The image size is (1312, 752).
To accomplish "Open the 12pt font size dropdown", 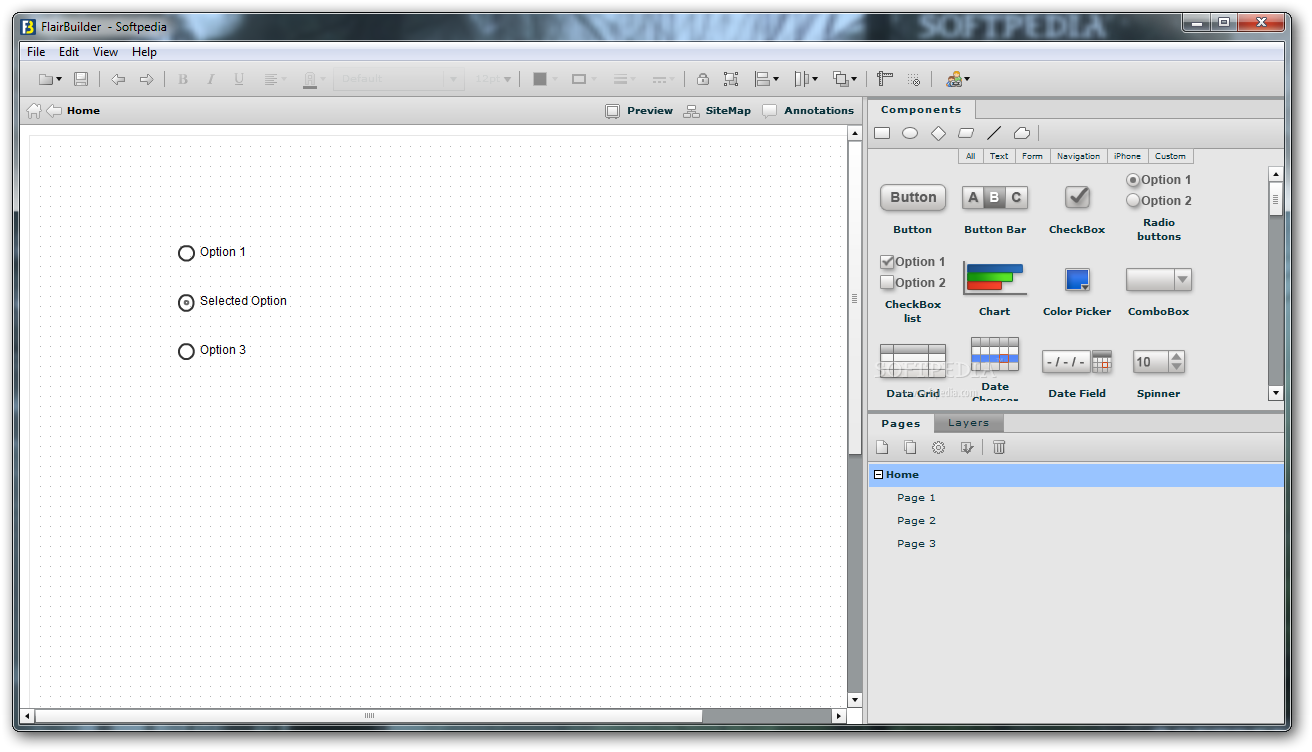I will coord(493,79).
